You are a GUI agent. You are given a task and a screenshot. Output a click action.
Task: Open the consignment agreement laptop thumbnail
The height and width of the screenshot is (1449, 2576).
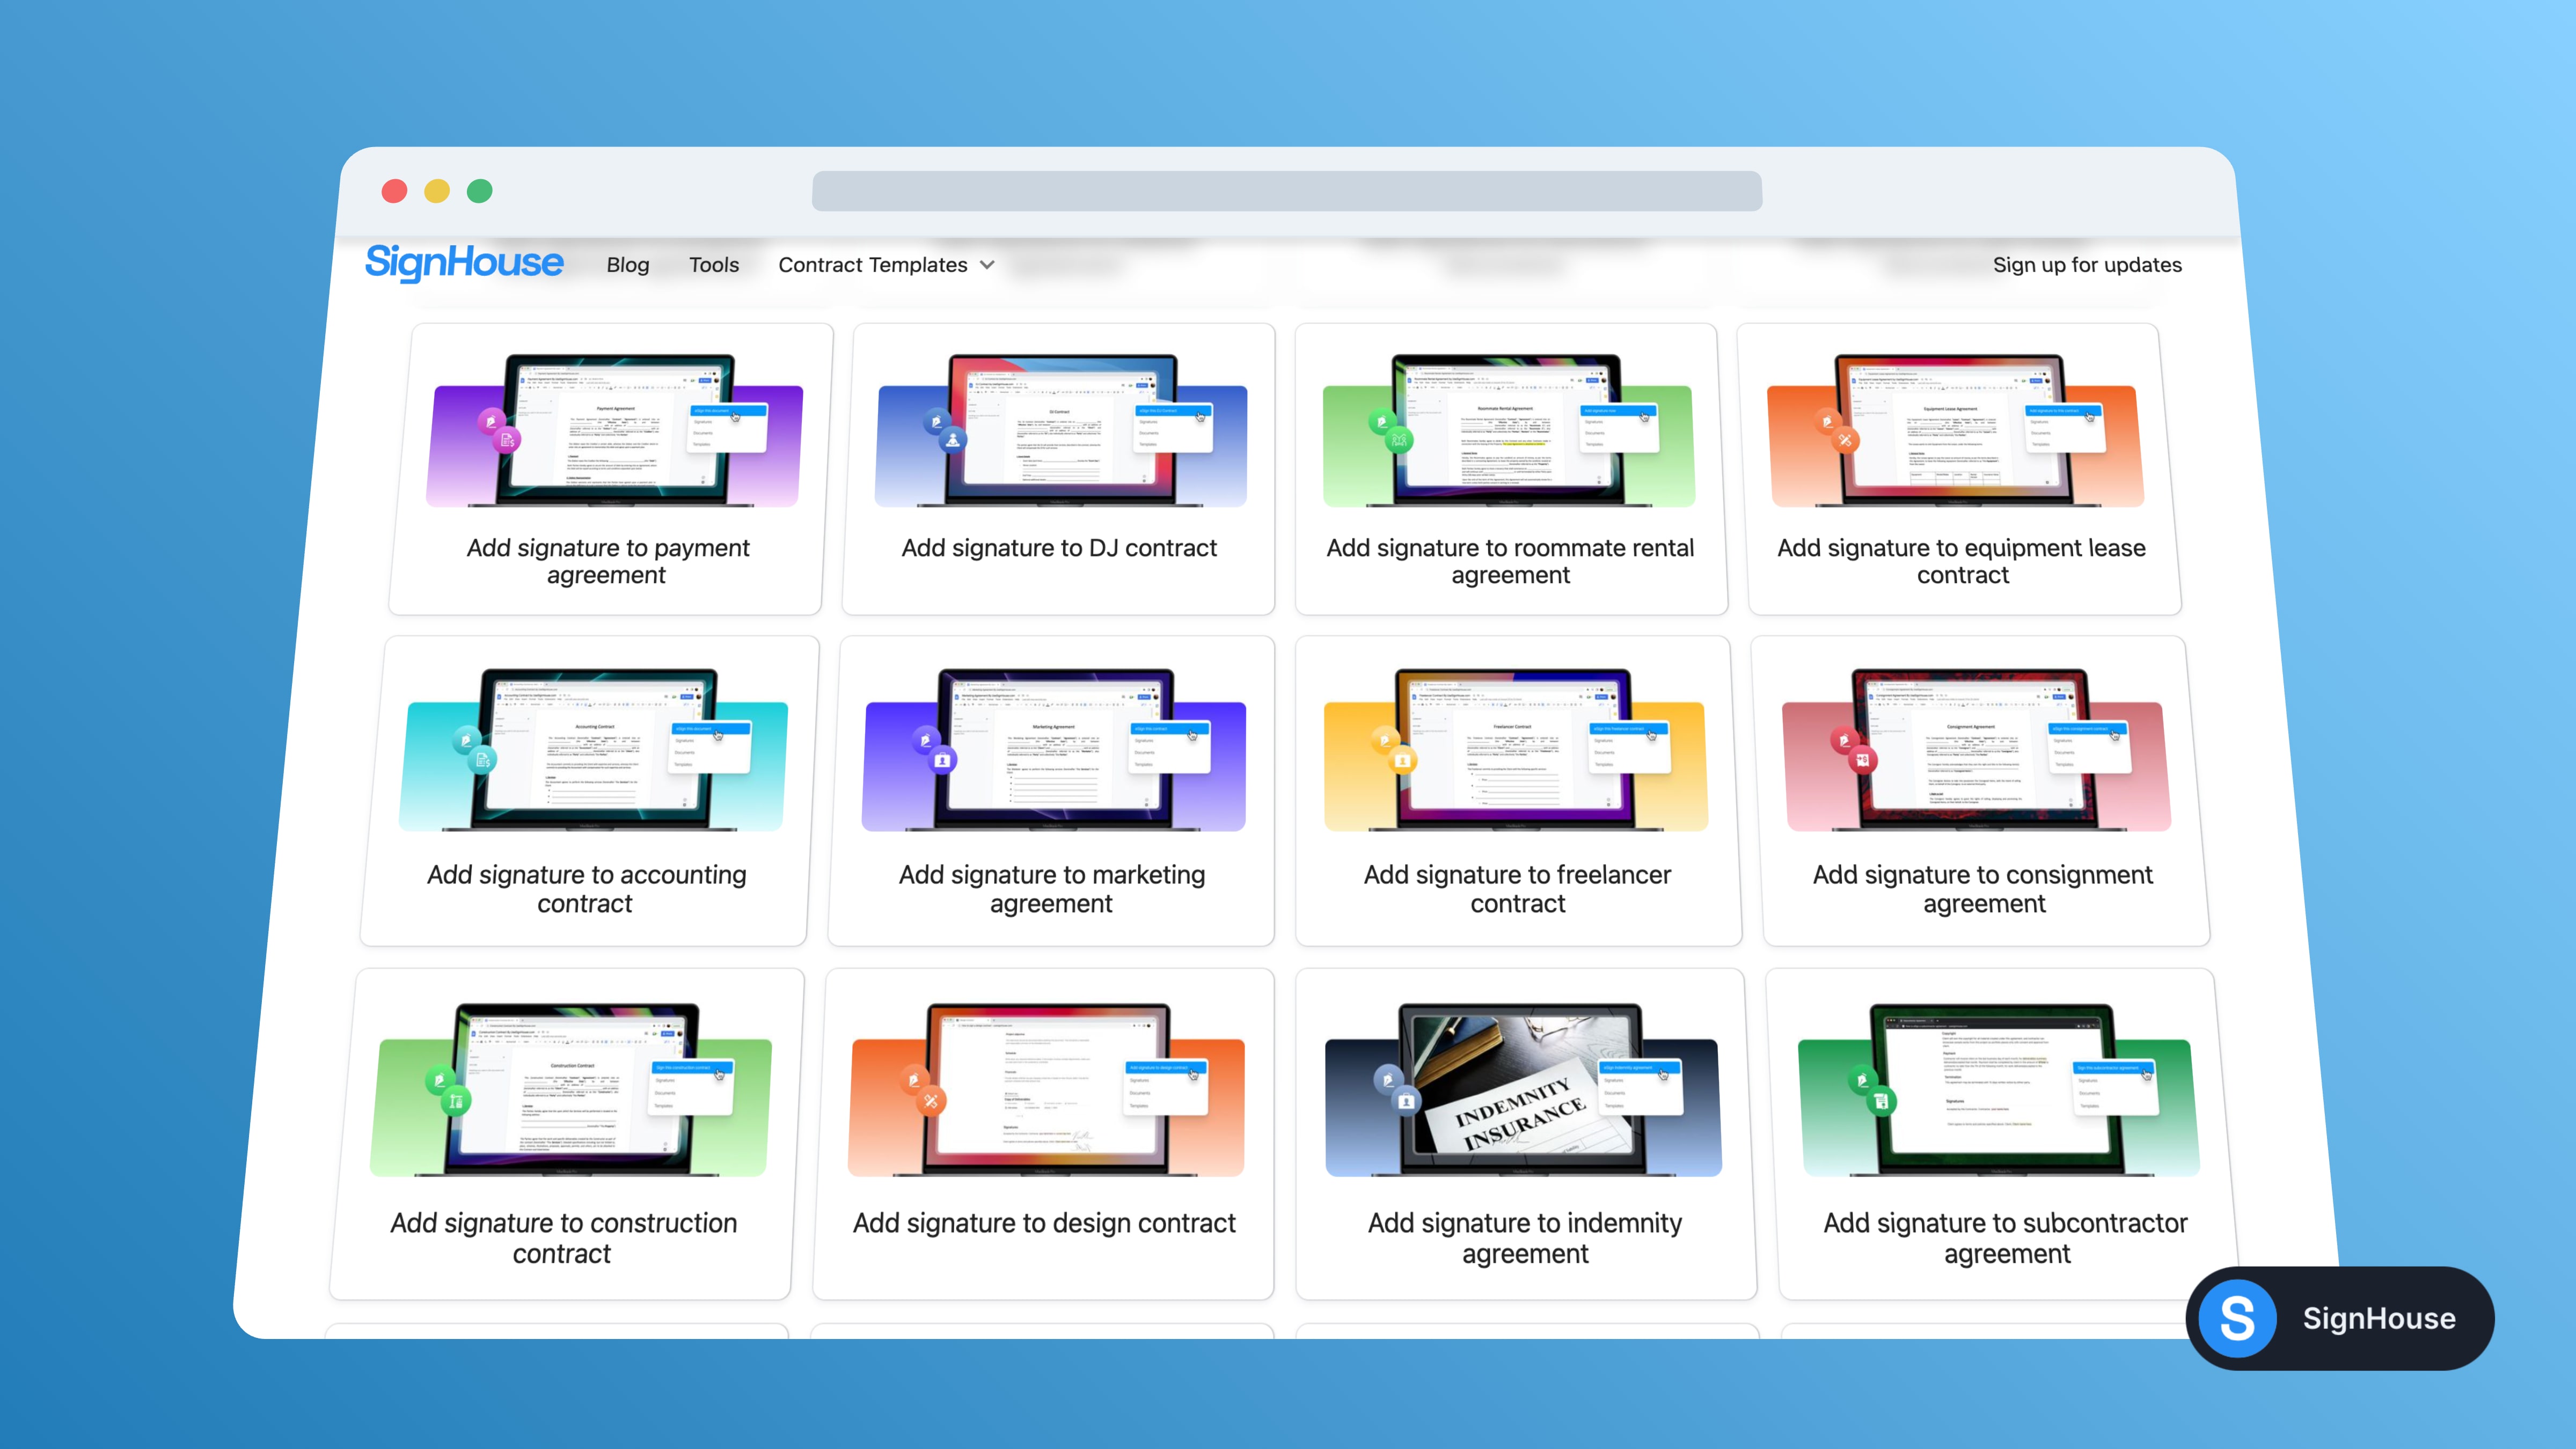point(1976,750)
